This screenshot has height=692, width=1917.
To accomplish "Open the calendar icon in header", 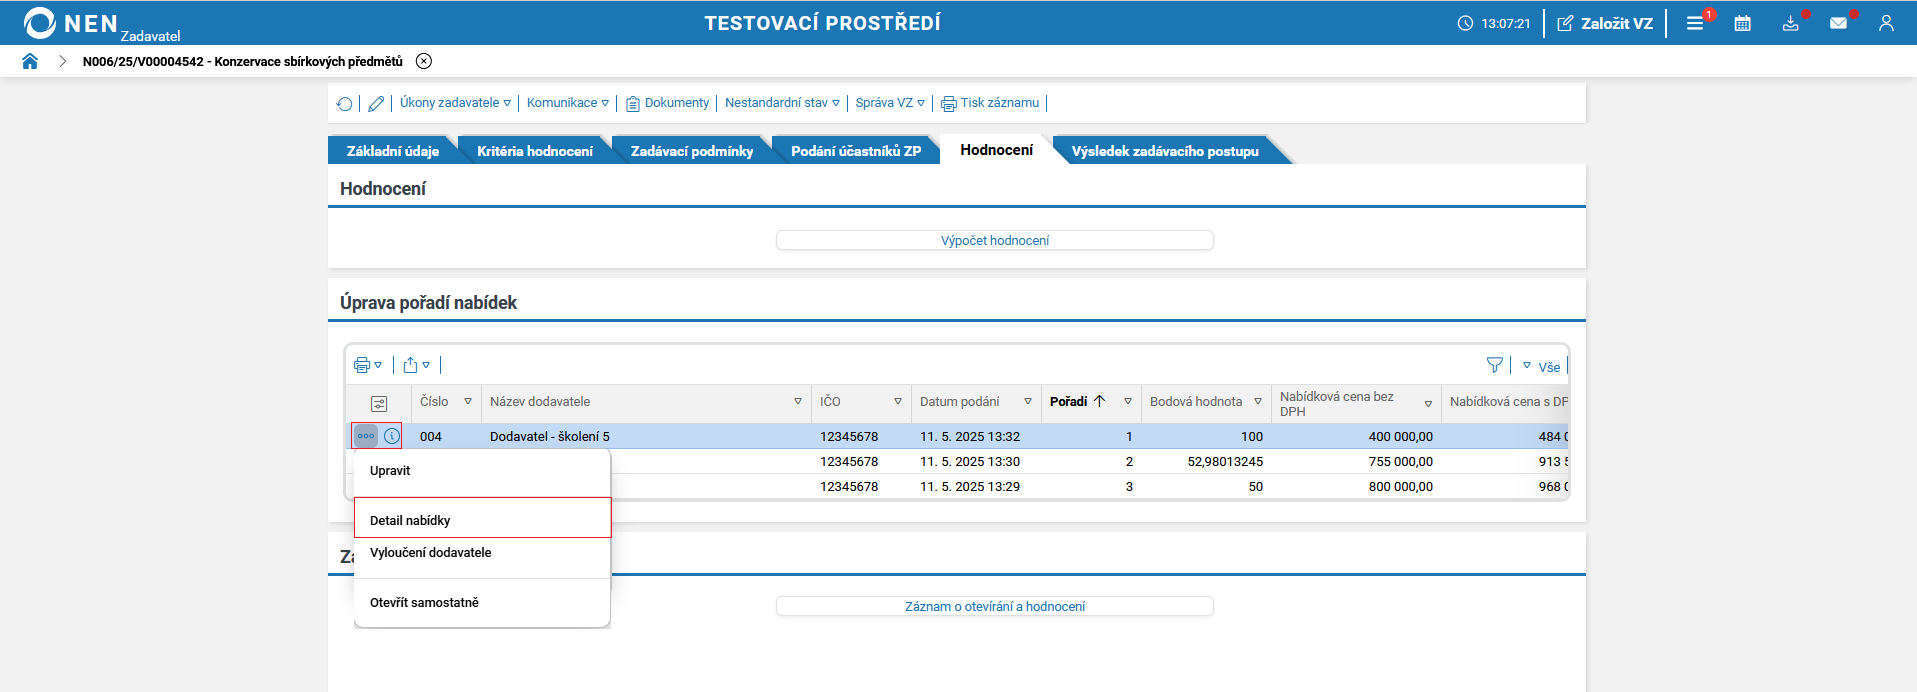I will click(1742, 23).
